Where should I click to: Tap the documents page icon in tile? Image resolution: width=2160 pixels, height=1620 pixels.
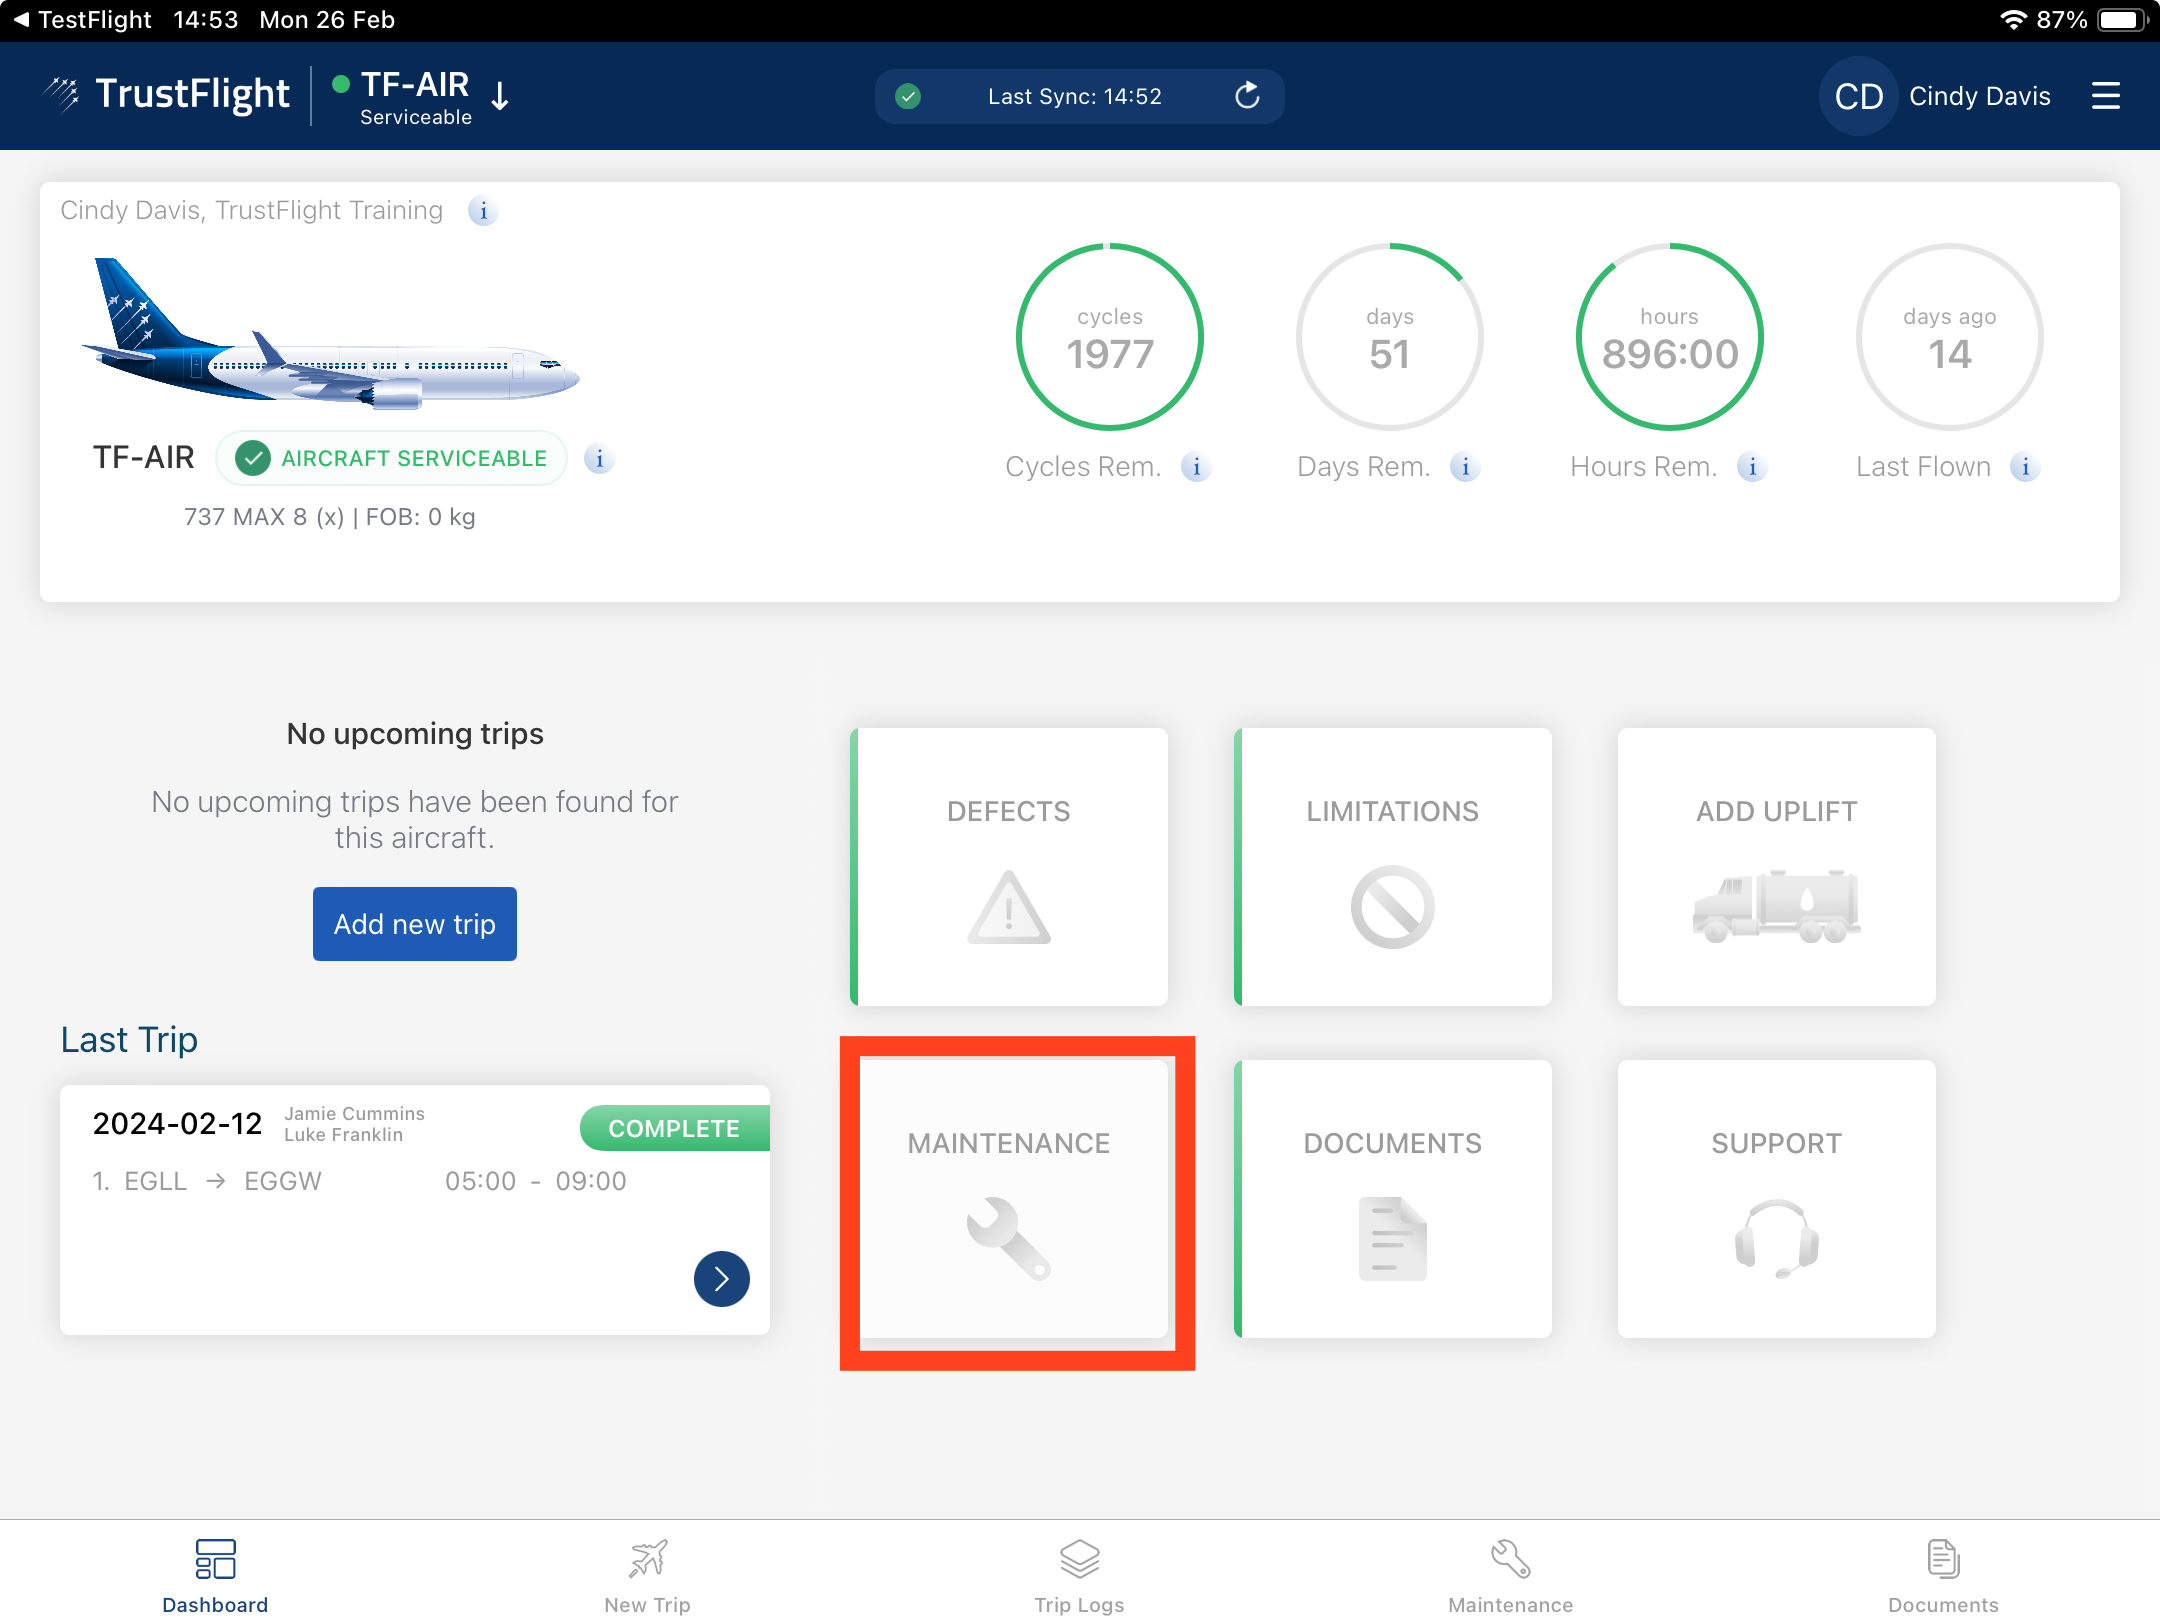click(1393, 1238)
